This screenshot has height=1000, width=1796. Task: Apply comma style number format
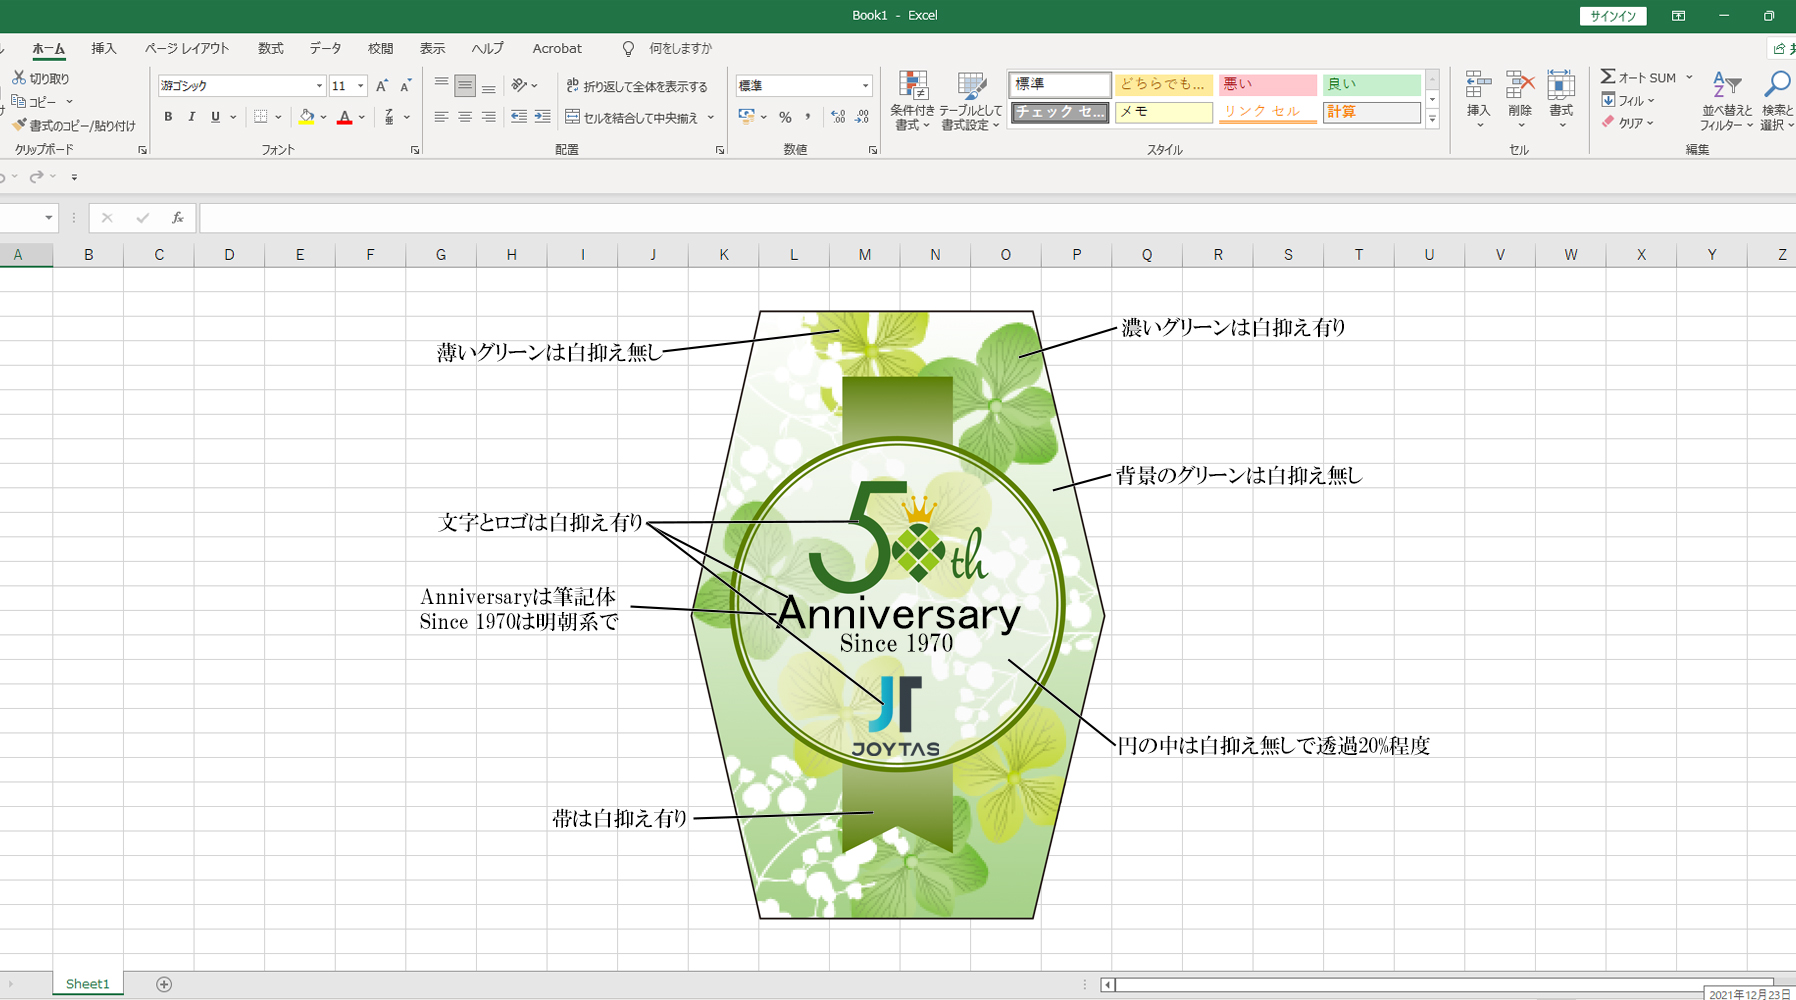coord(808,117)
